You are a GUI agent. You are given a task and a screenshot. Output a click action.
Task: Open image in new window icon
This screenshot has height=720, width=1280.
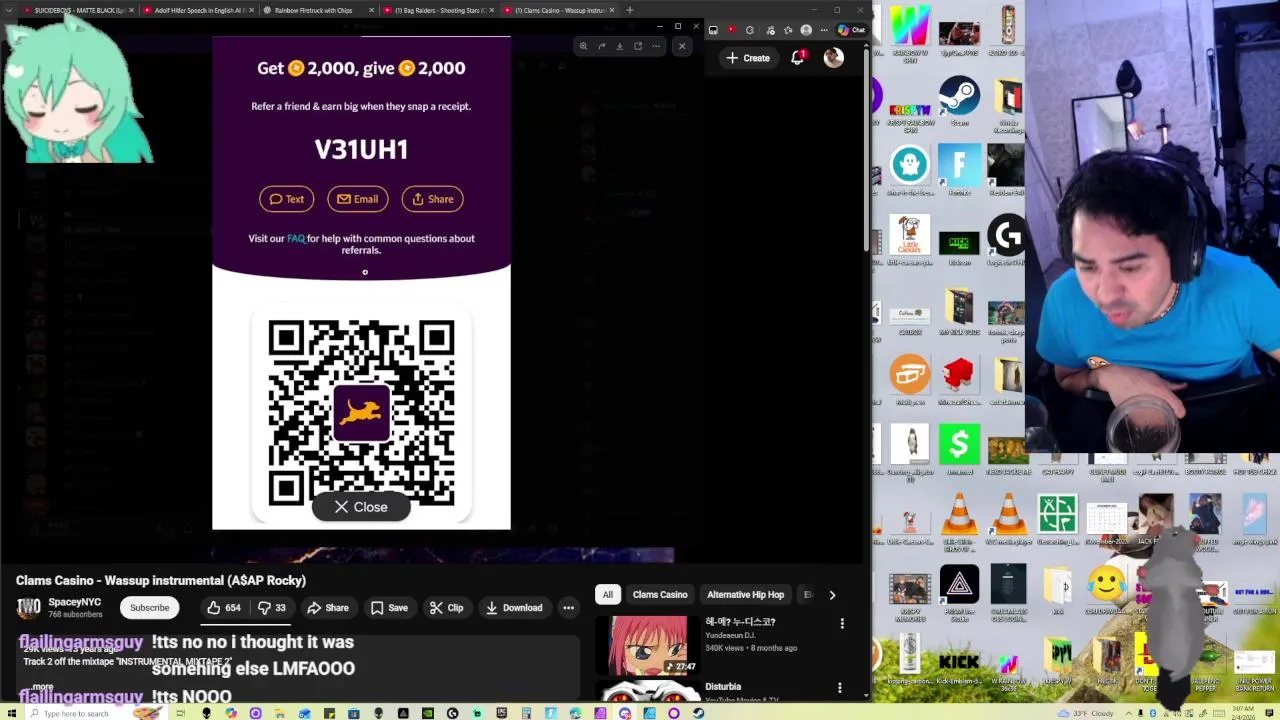[637, 46]
